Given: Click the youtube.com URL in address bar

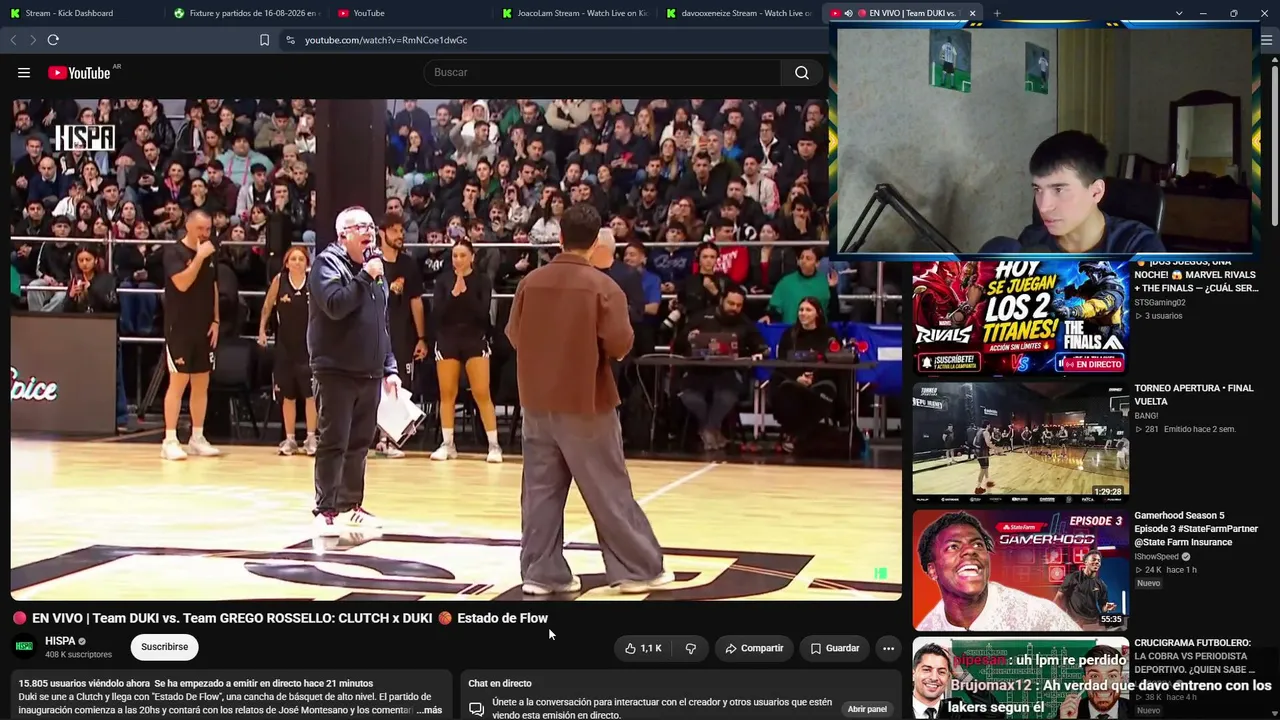Looking at the screenshot, I should 386,40.
